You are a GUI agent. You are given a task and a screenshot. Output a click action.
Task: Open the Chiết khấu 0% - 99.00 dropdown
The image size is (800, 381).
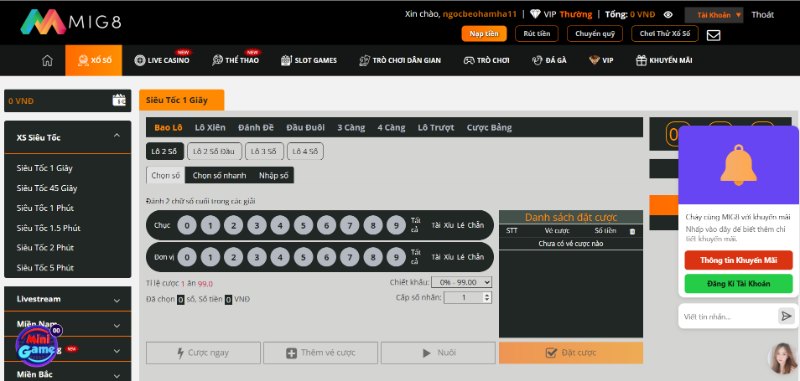click(461, 282)
